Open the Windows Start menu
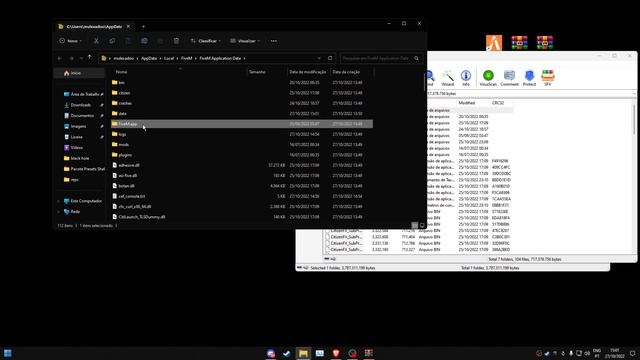 coord(8,353)
